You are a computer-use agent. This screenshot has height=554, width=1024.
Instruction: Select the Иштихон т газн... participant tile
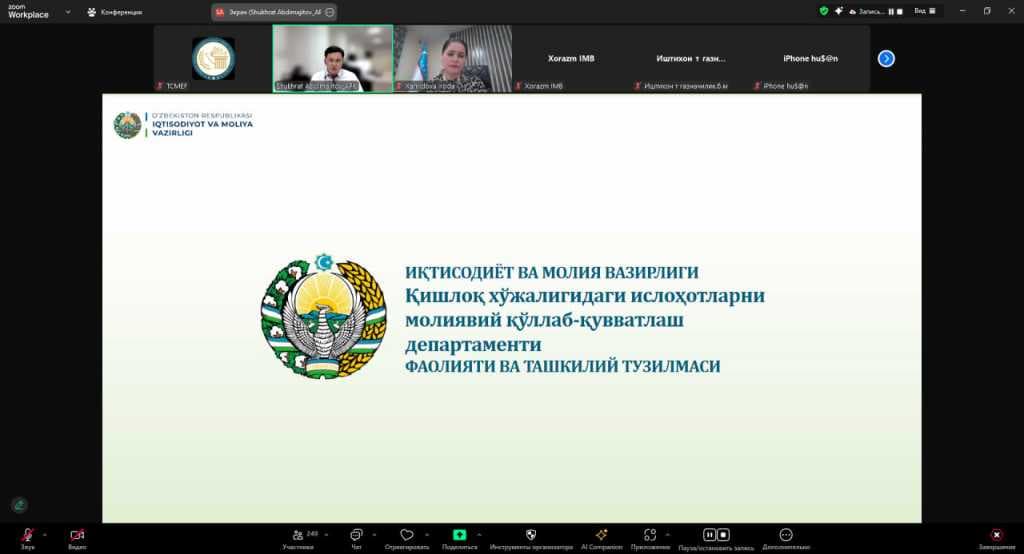pos(691,59)
